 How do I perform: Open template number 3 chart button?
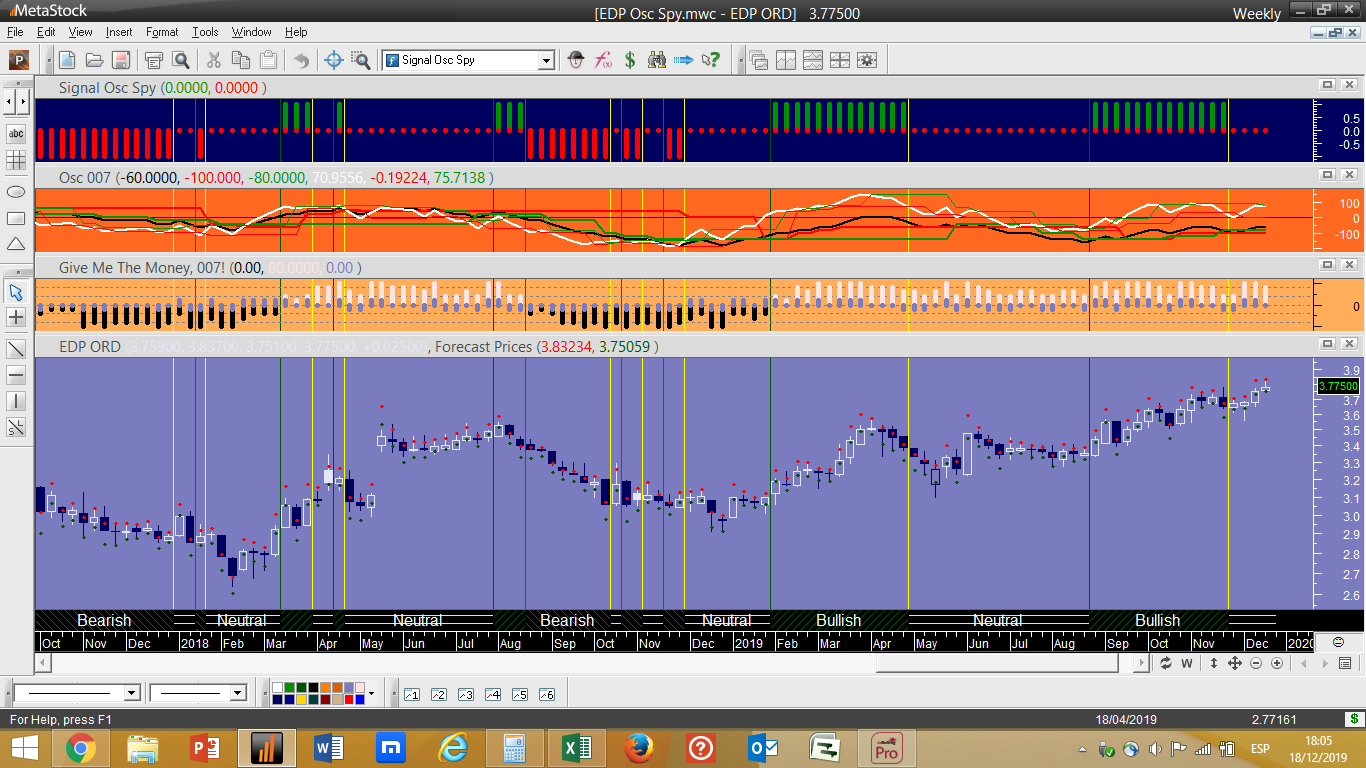(465, 694)
